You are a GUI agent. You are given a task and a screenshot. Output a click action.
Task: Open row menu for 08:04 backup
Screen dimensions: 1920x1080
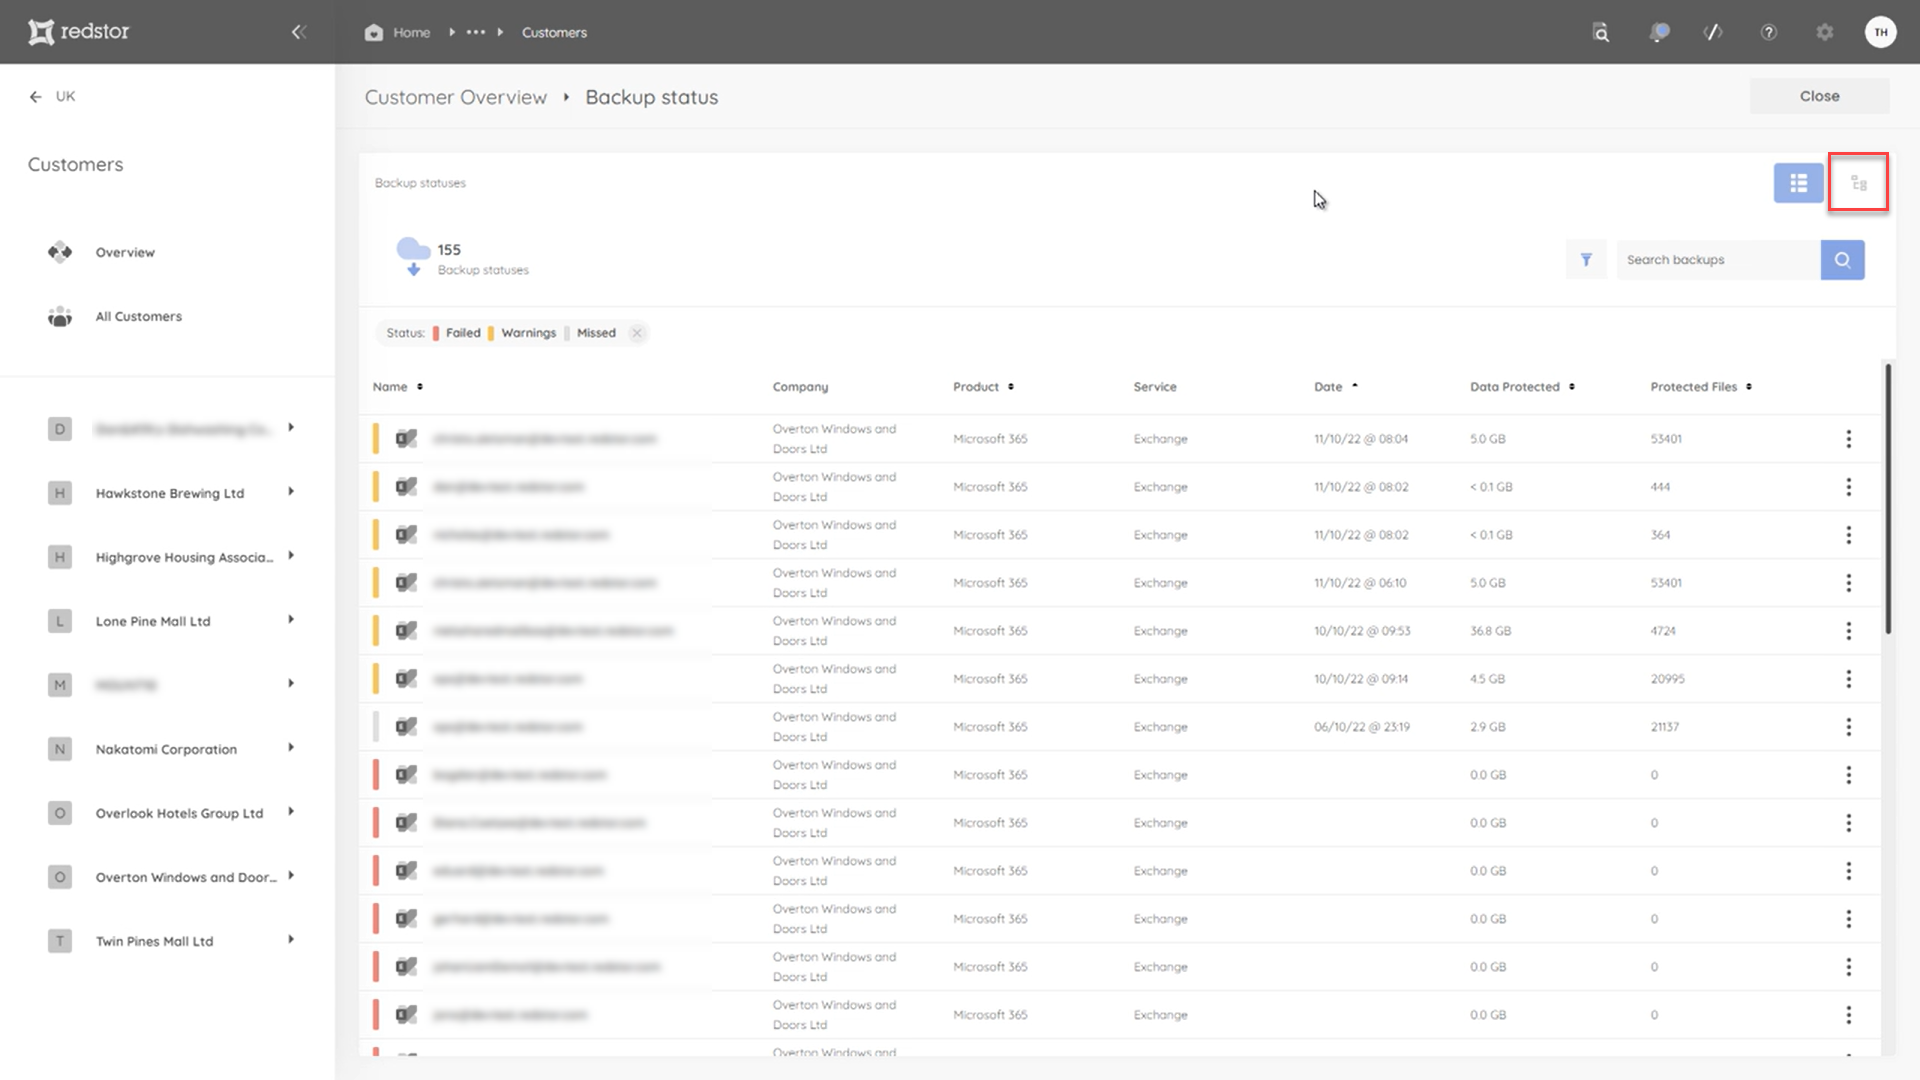[1848, 439]
